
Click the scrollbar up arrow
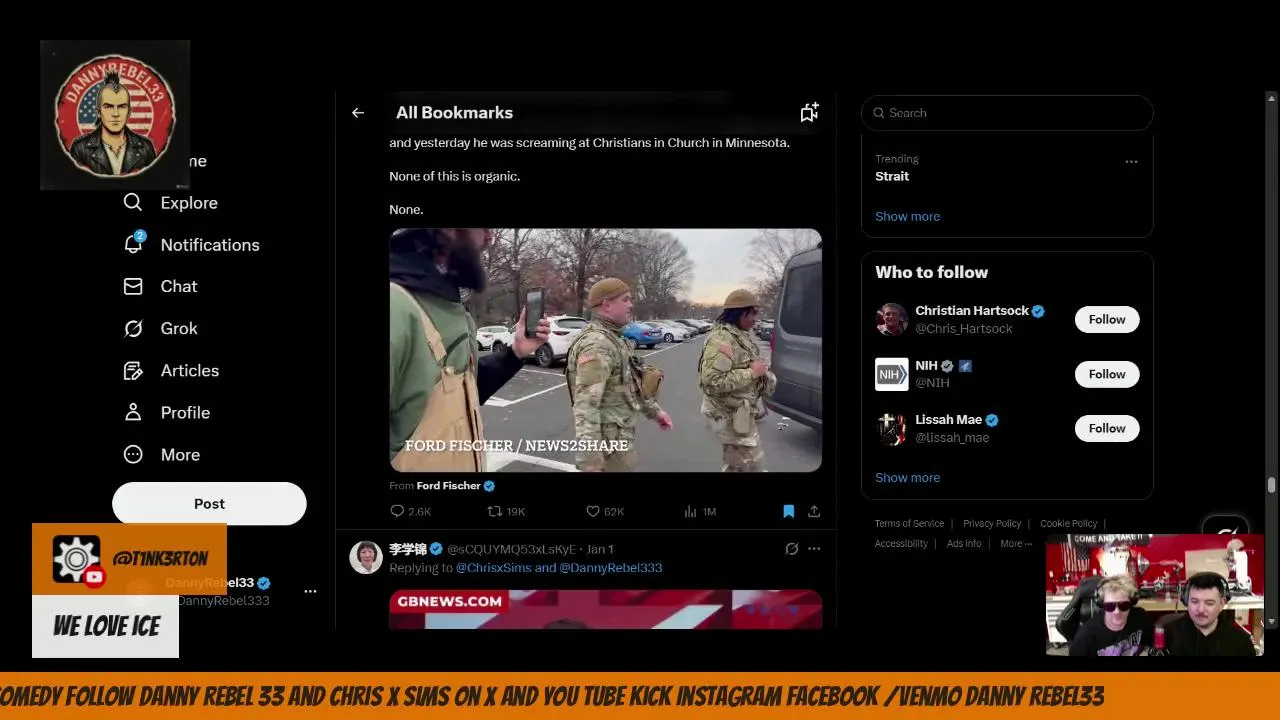coord(1271,98)
